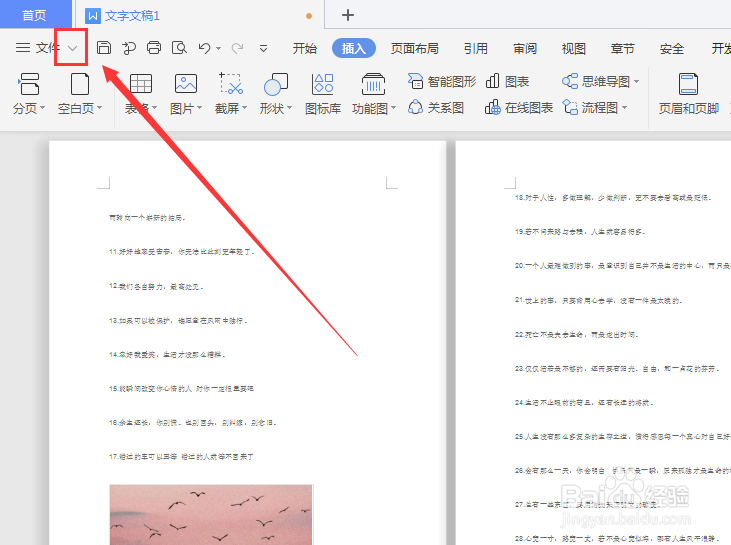Image resolution: width=731 pixels, height=545 pixels.
Task: Open Print Preview icon
Action: coord(179,48)
